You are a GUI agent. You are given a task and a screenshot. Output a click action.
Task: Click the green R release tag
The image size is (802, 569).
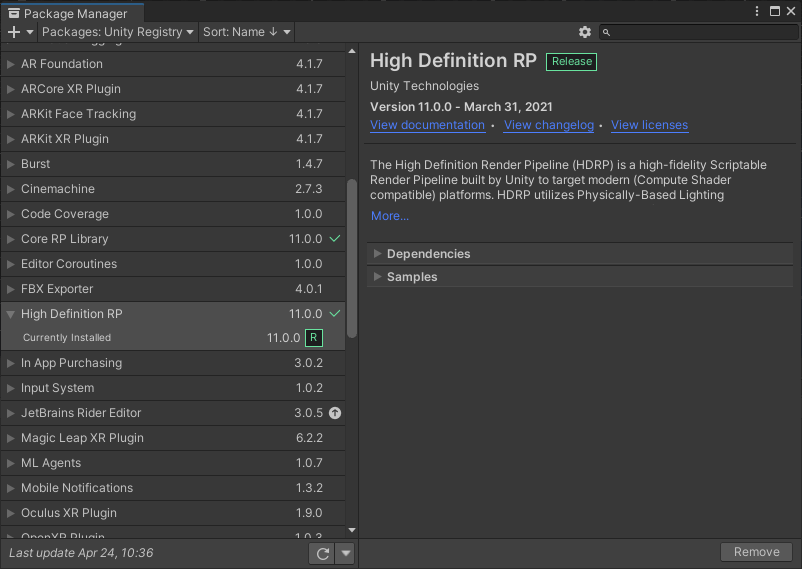[314, 338]
